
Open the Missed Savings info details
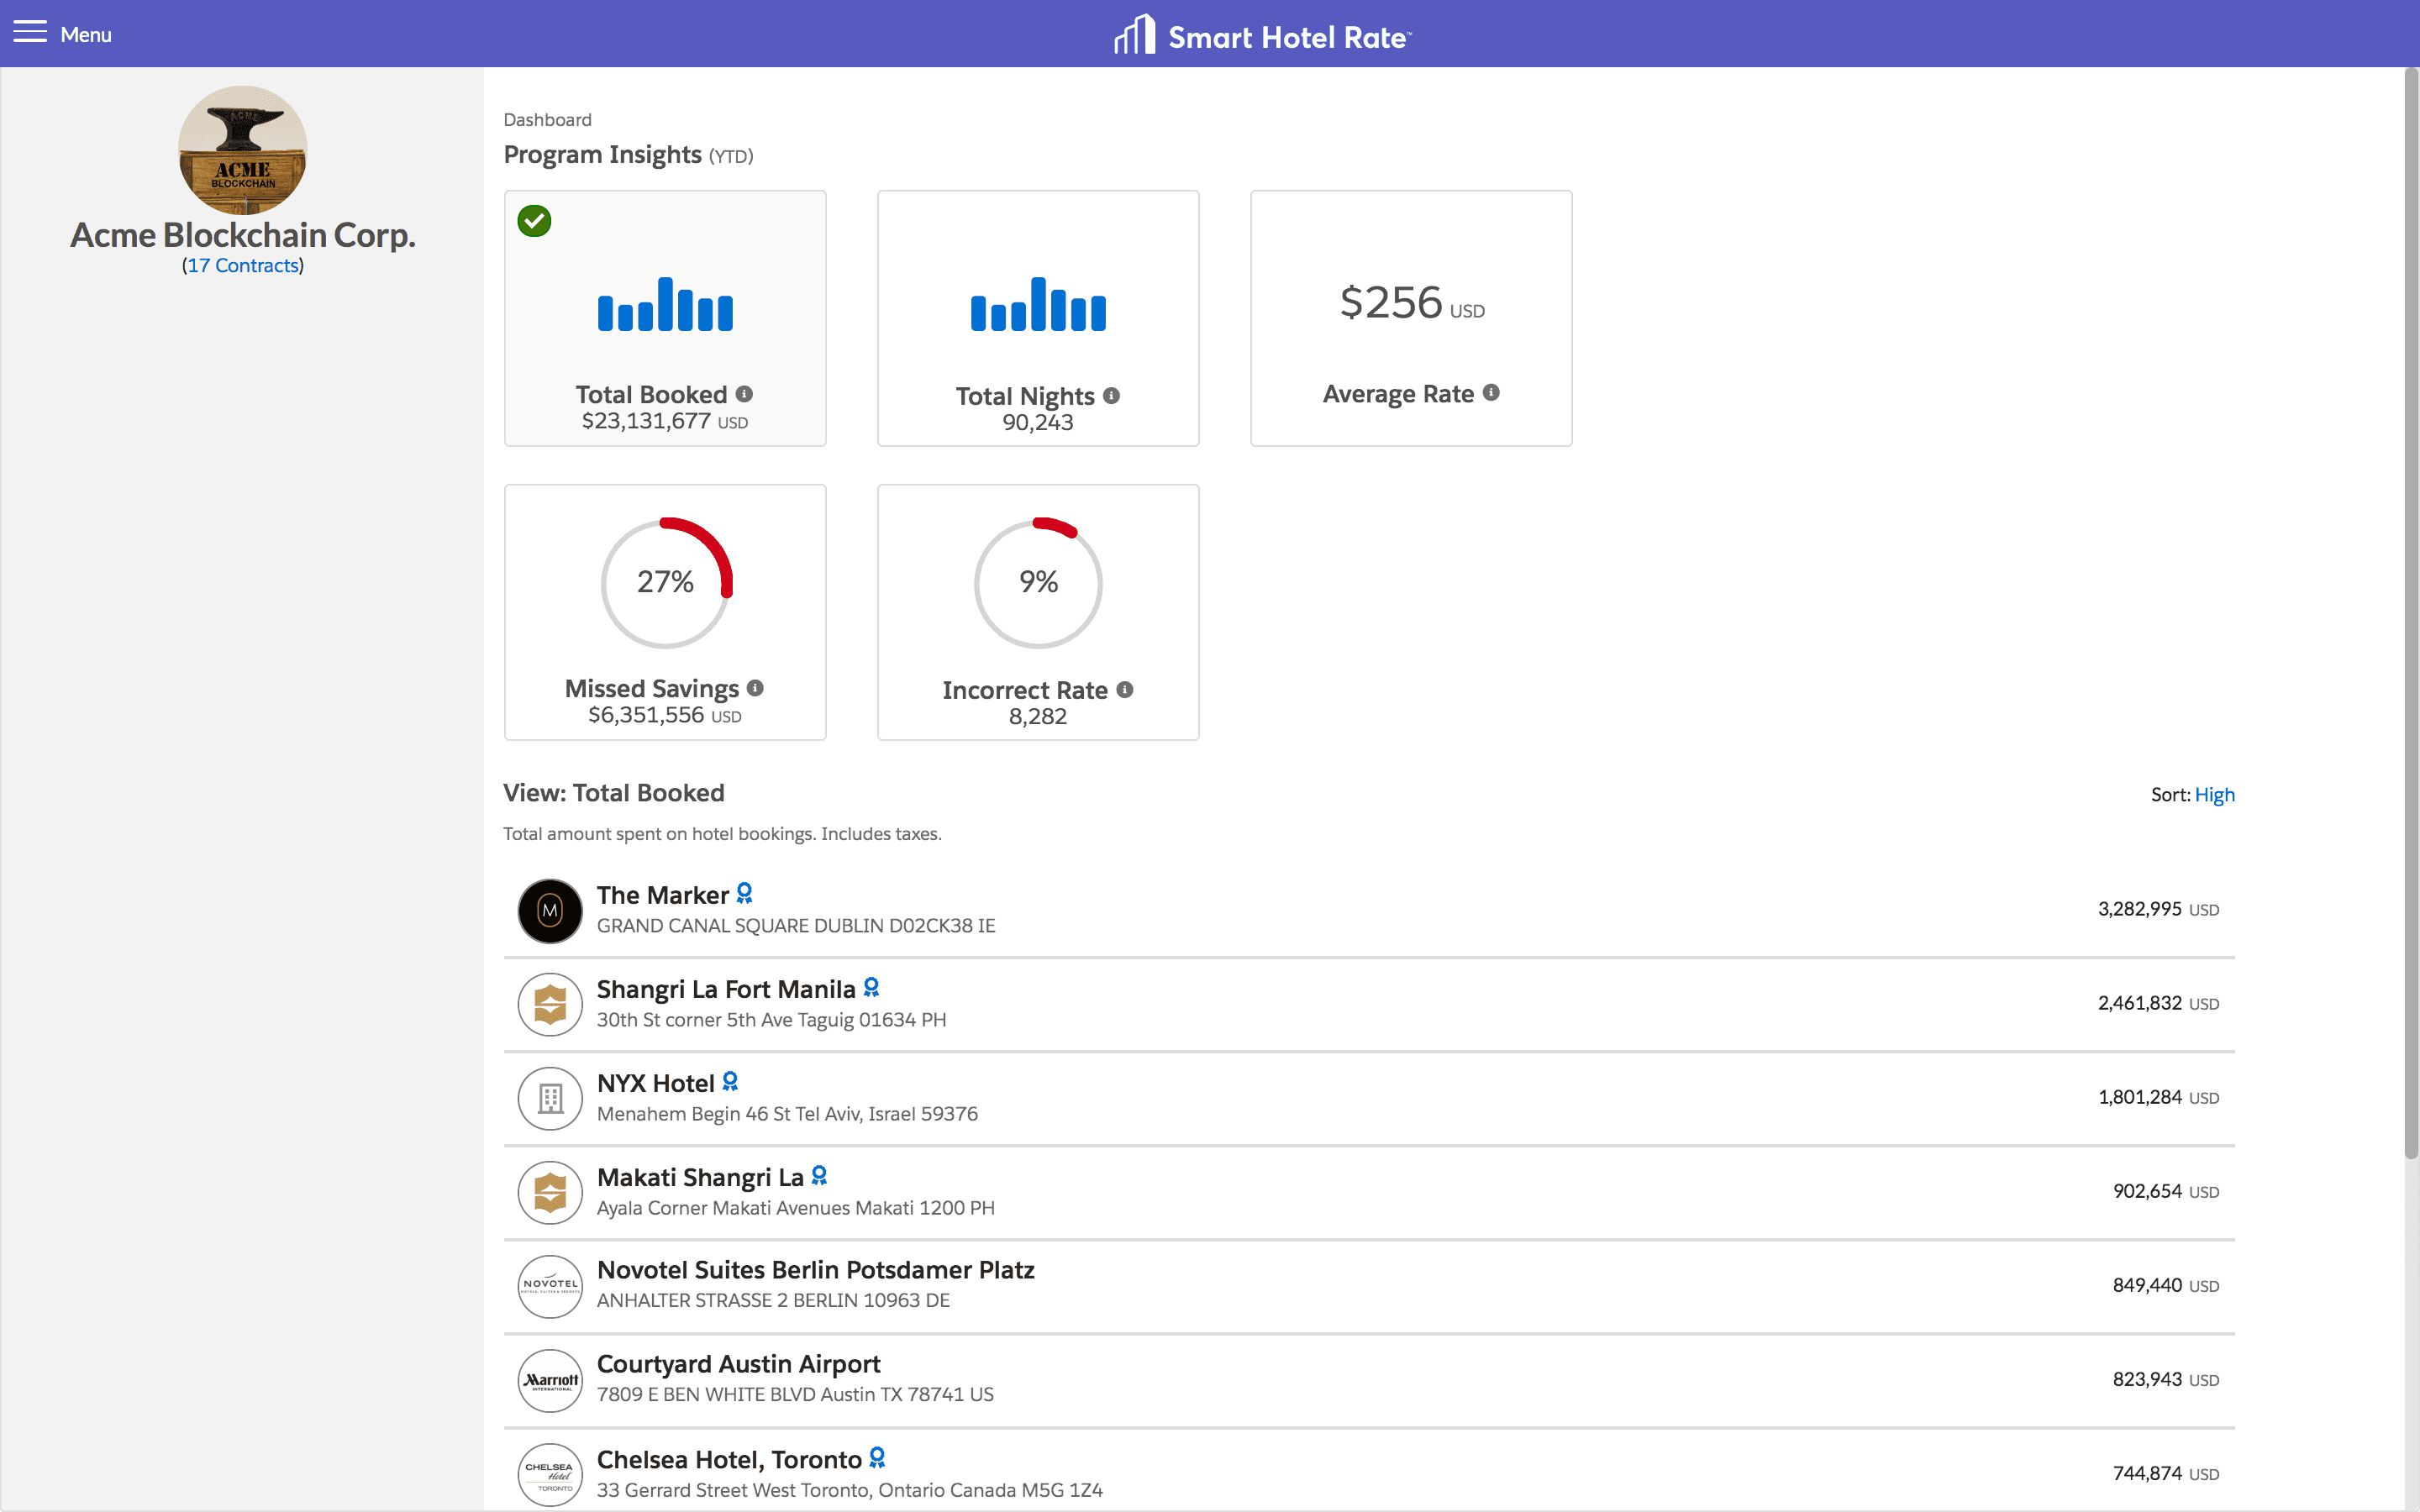757,688
